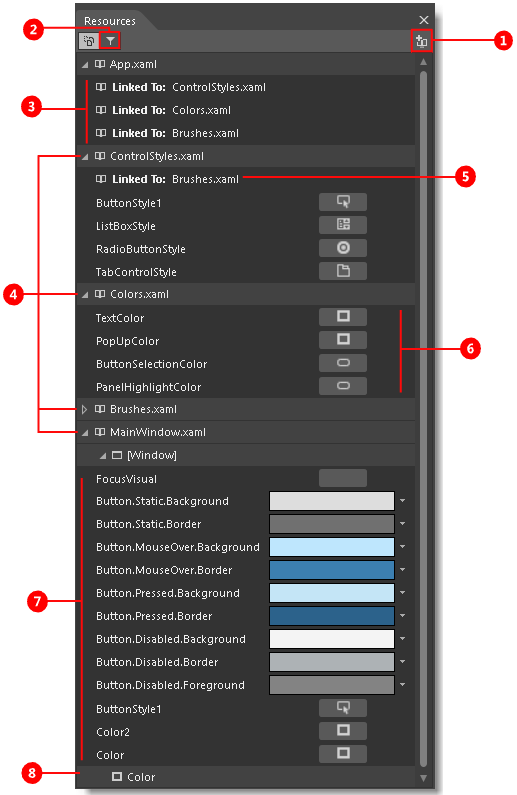Collapse the [Window] node
This screenshot has height=795, width=517.
[x=103, y=455]
